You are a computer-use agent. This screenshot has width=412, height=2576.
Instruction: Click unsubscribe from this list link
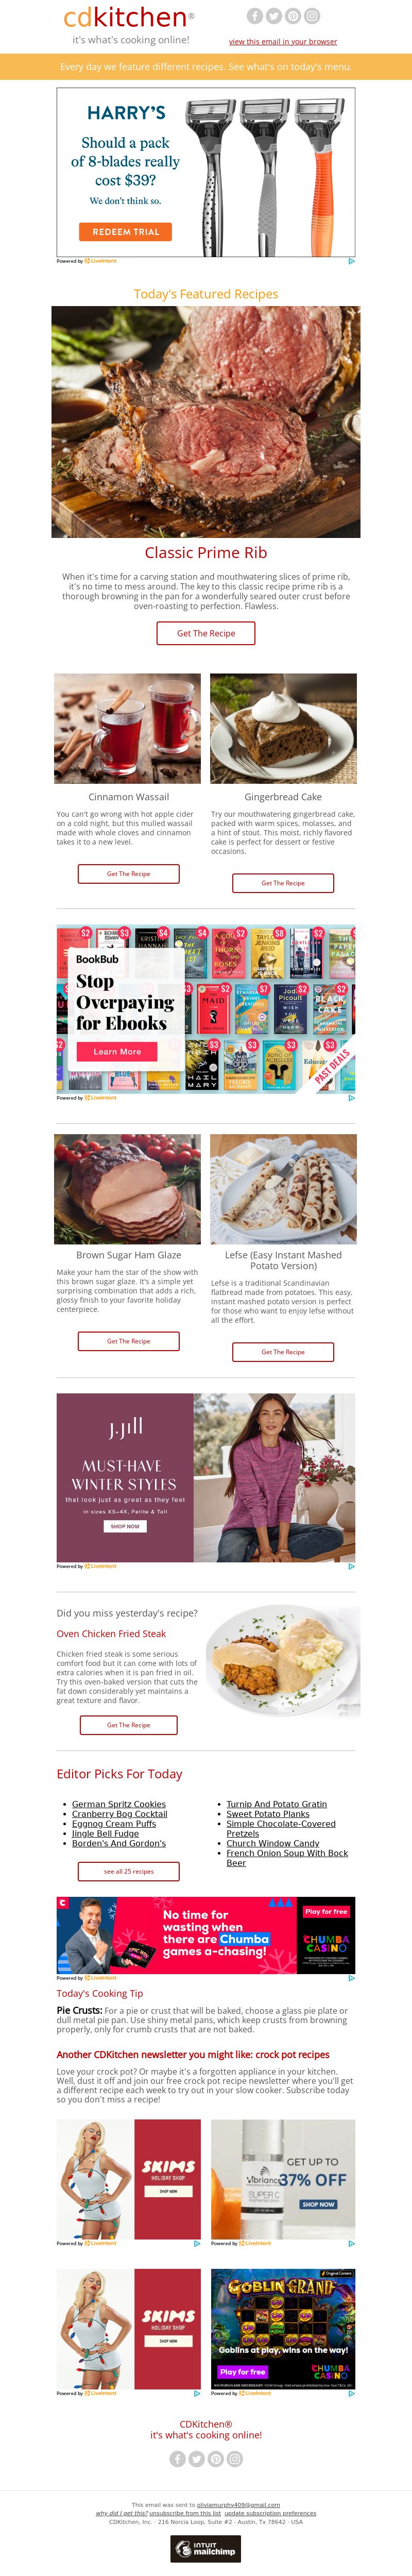click(185, 2513)
